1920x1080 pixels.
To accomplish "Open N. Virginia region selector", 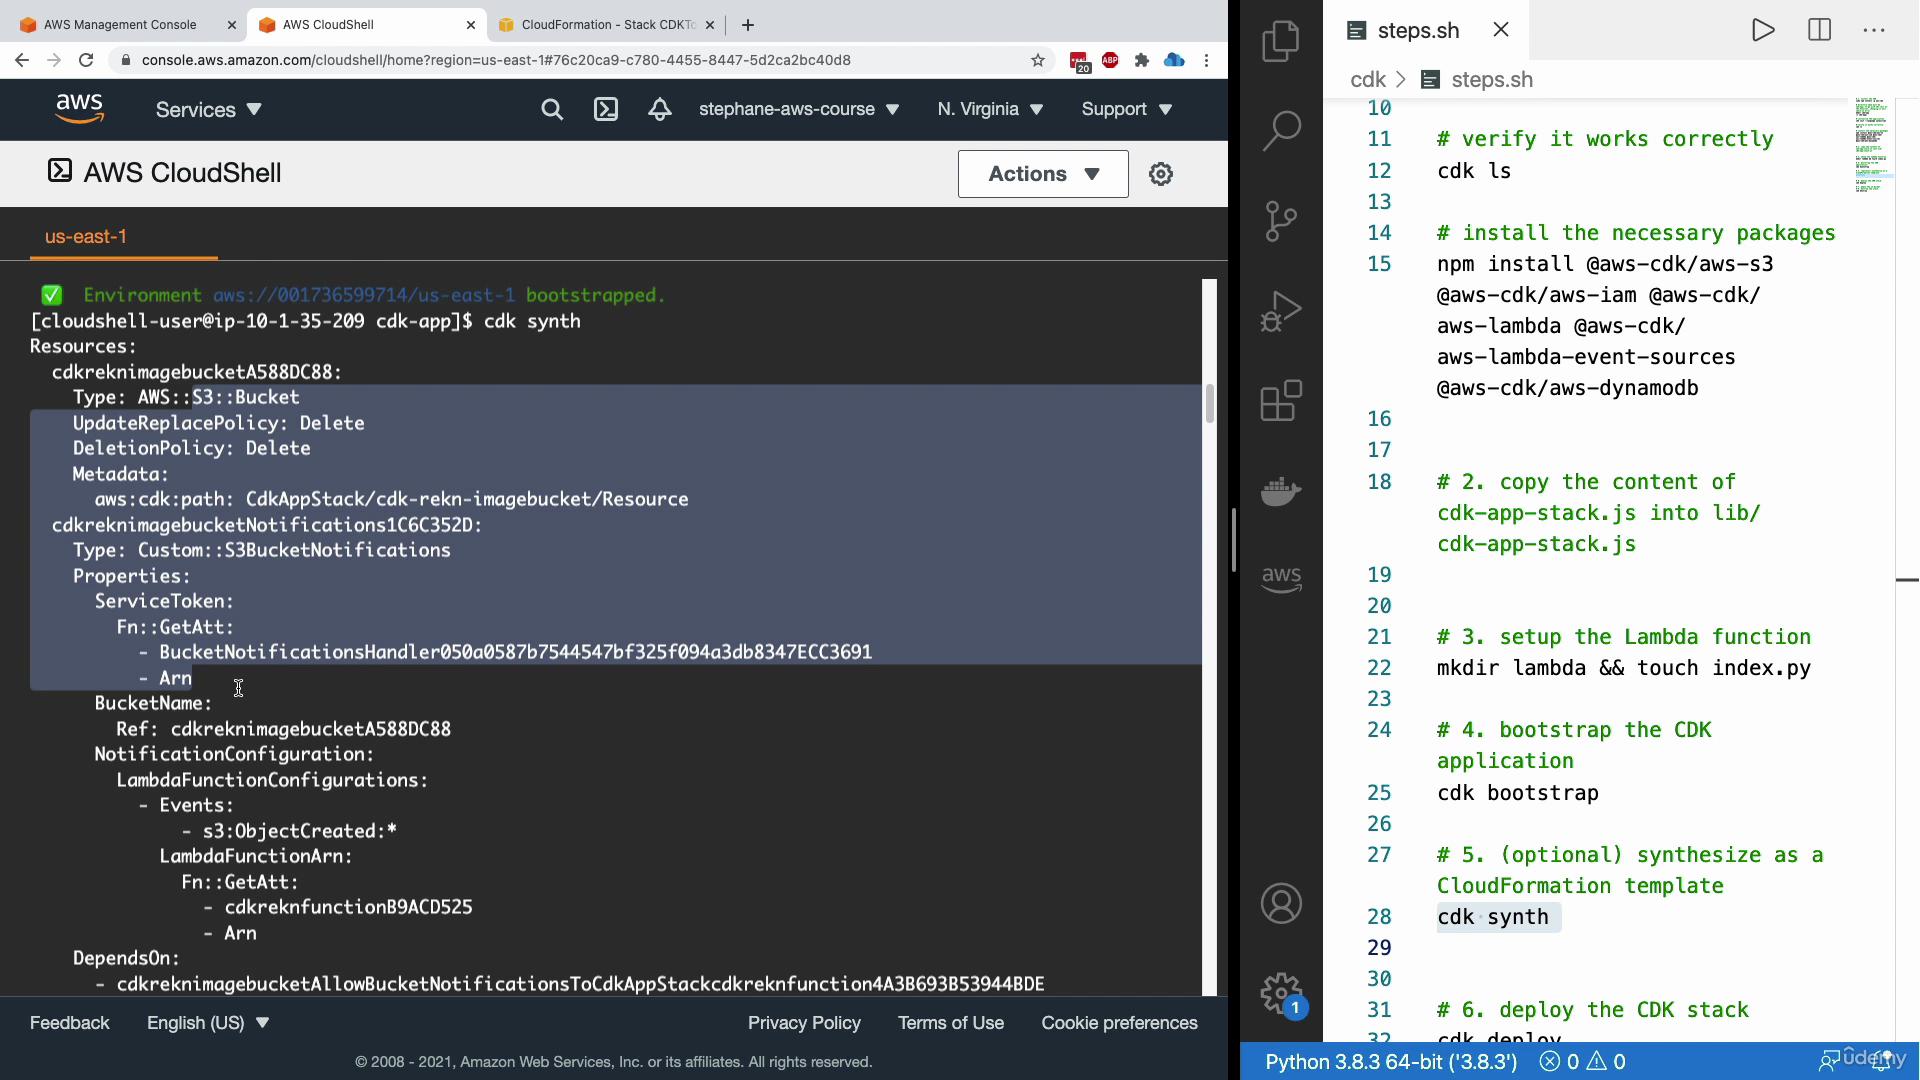I will (990, 109).
